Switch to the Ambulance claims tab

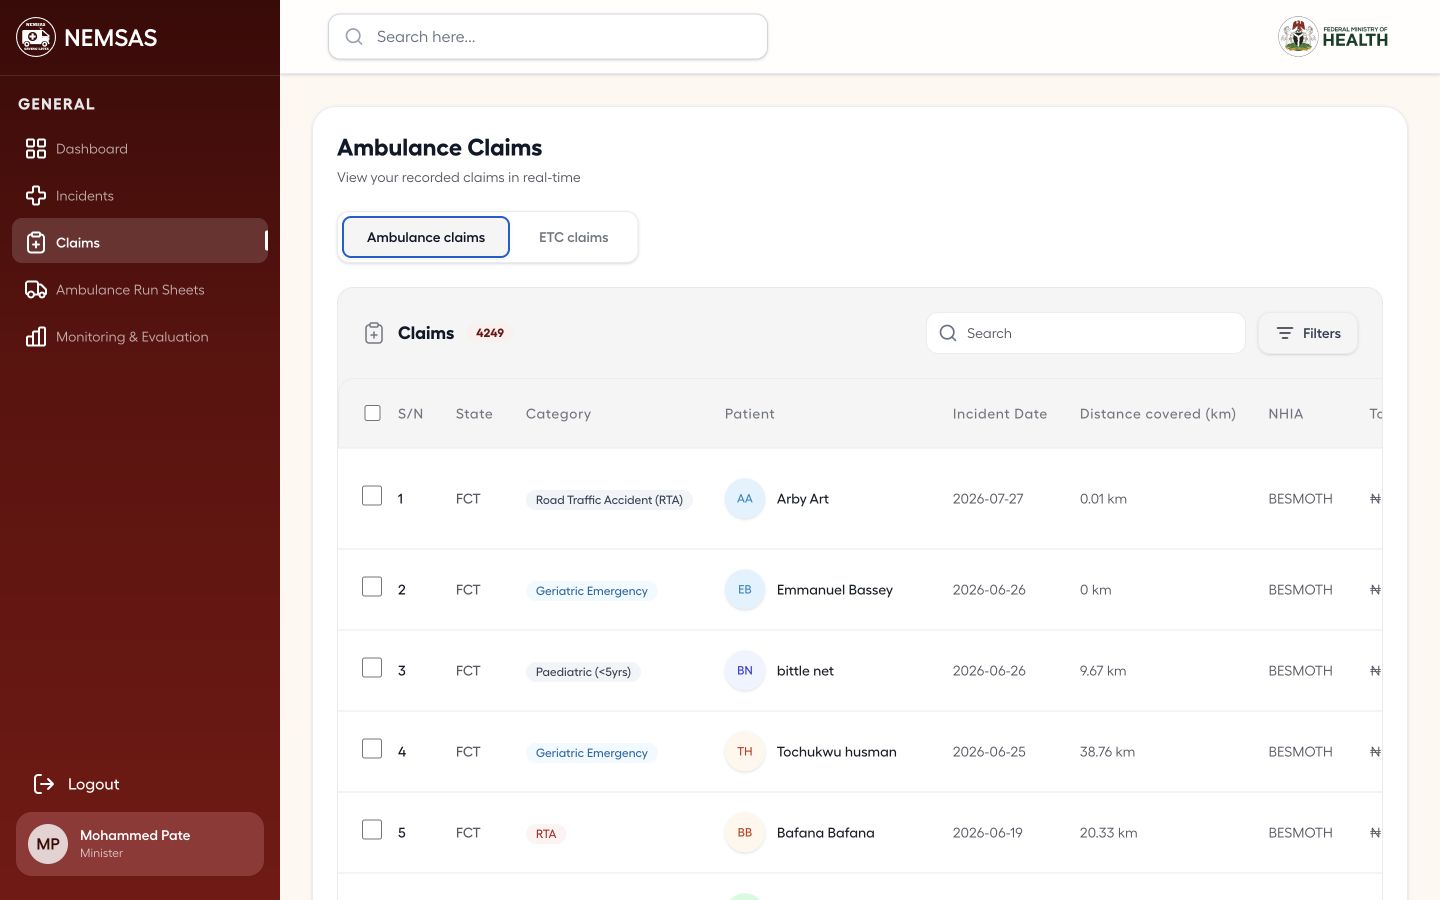tap(426, 237)
